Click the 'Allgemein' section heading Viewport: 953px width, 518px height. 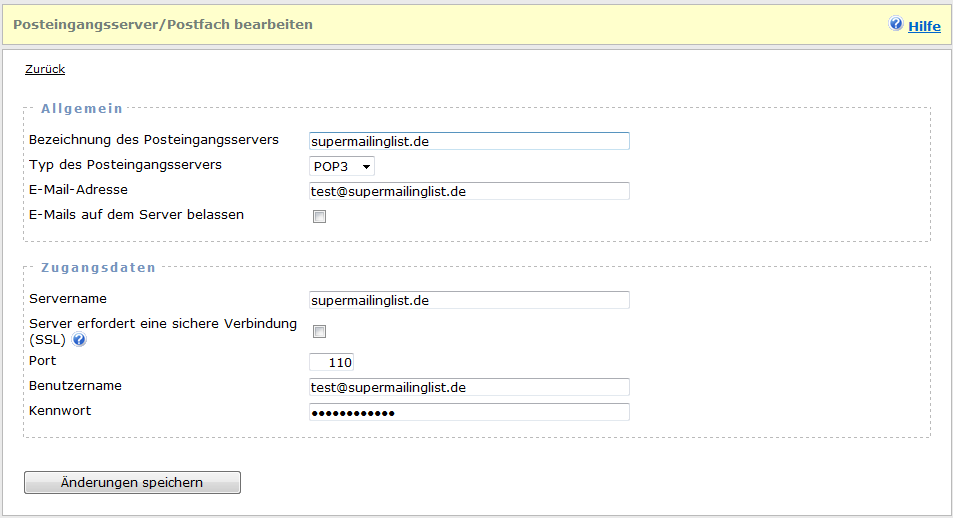[81, 108]
